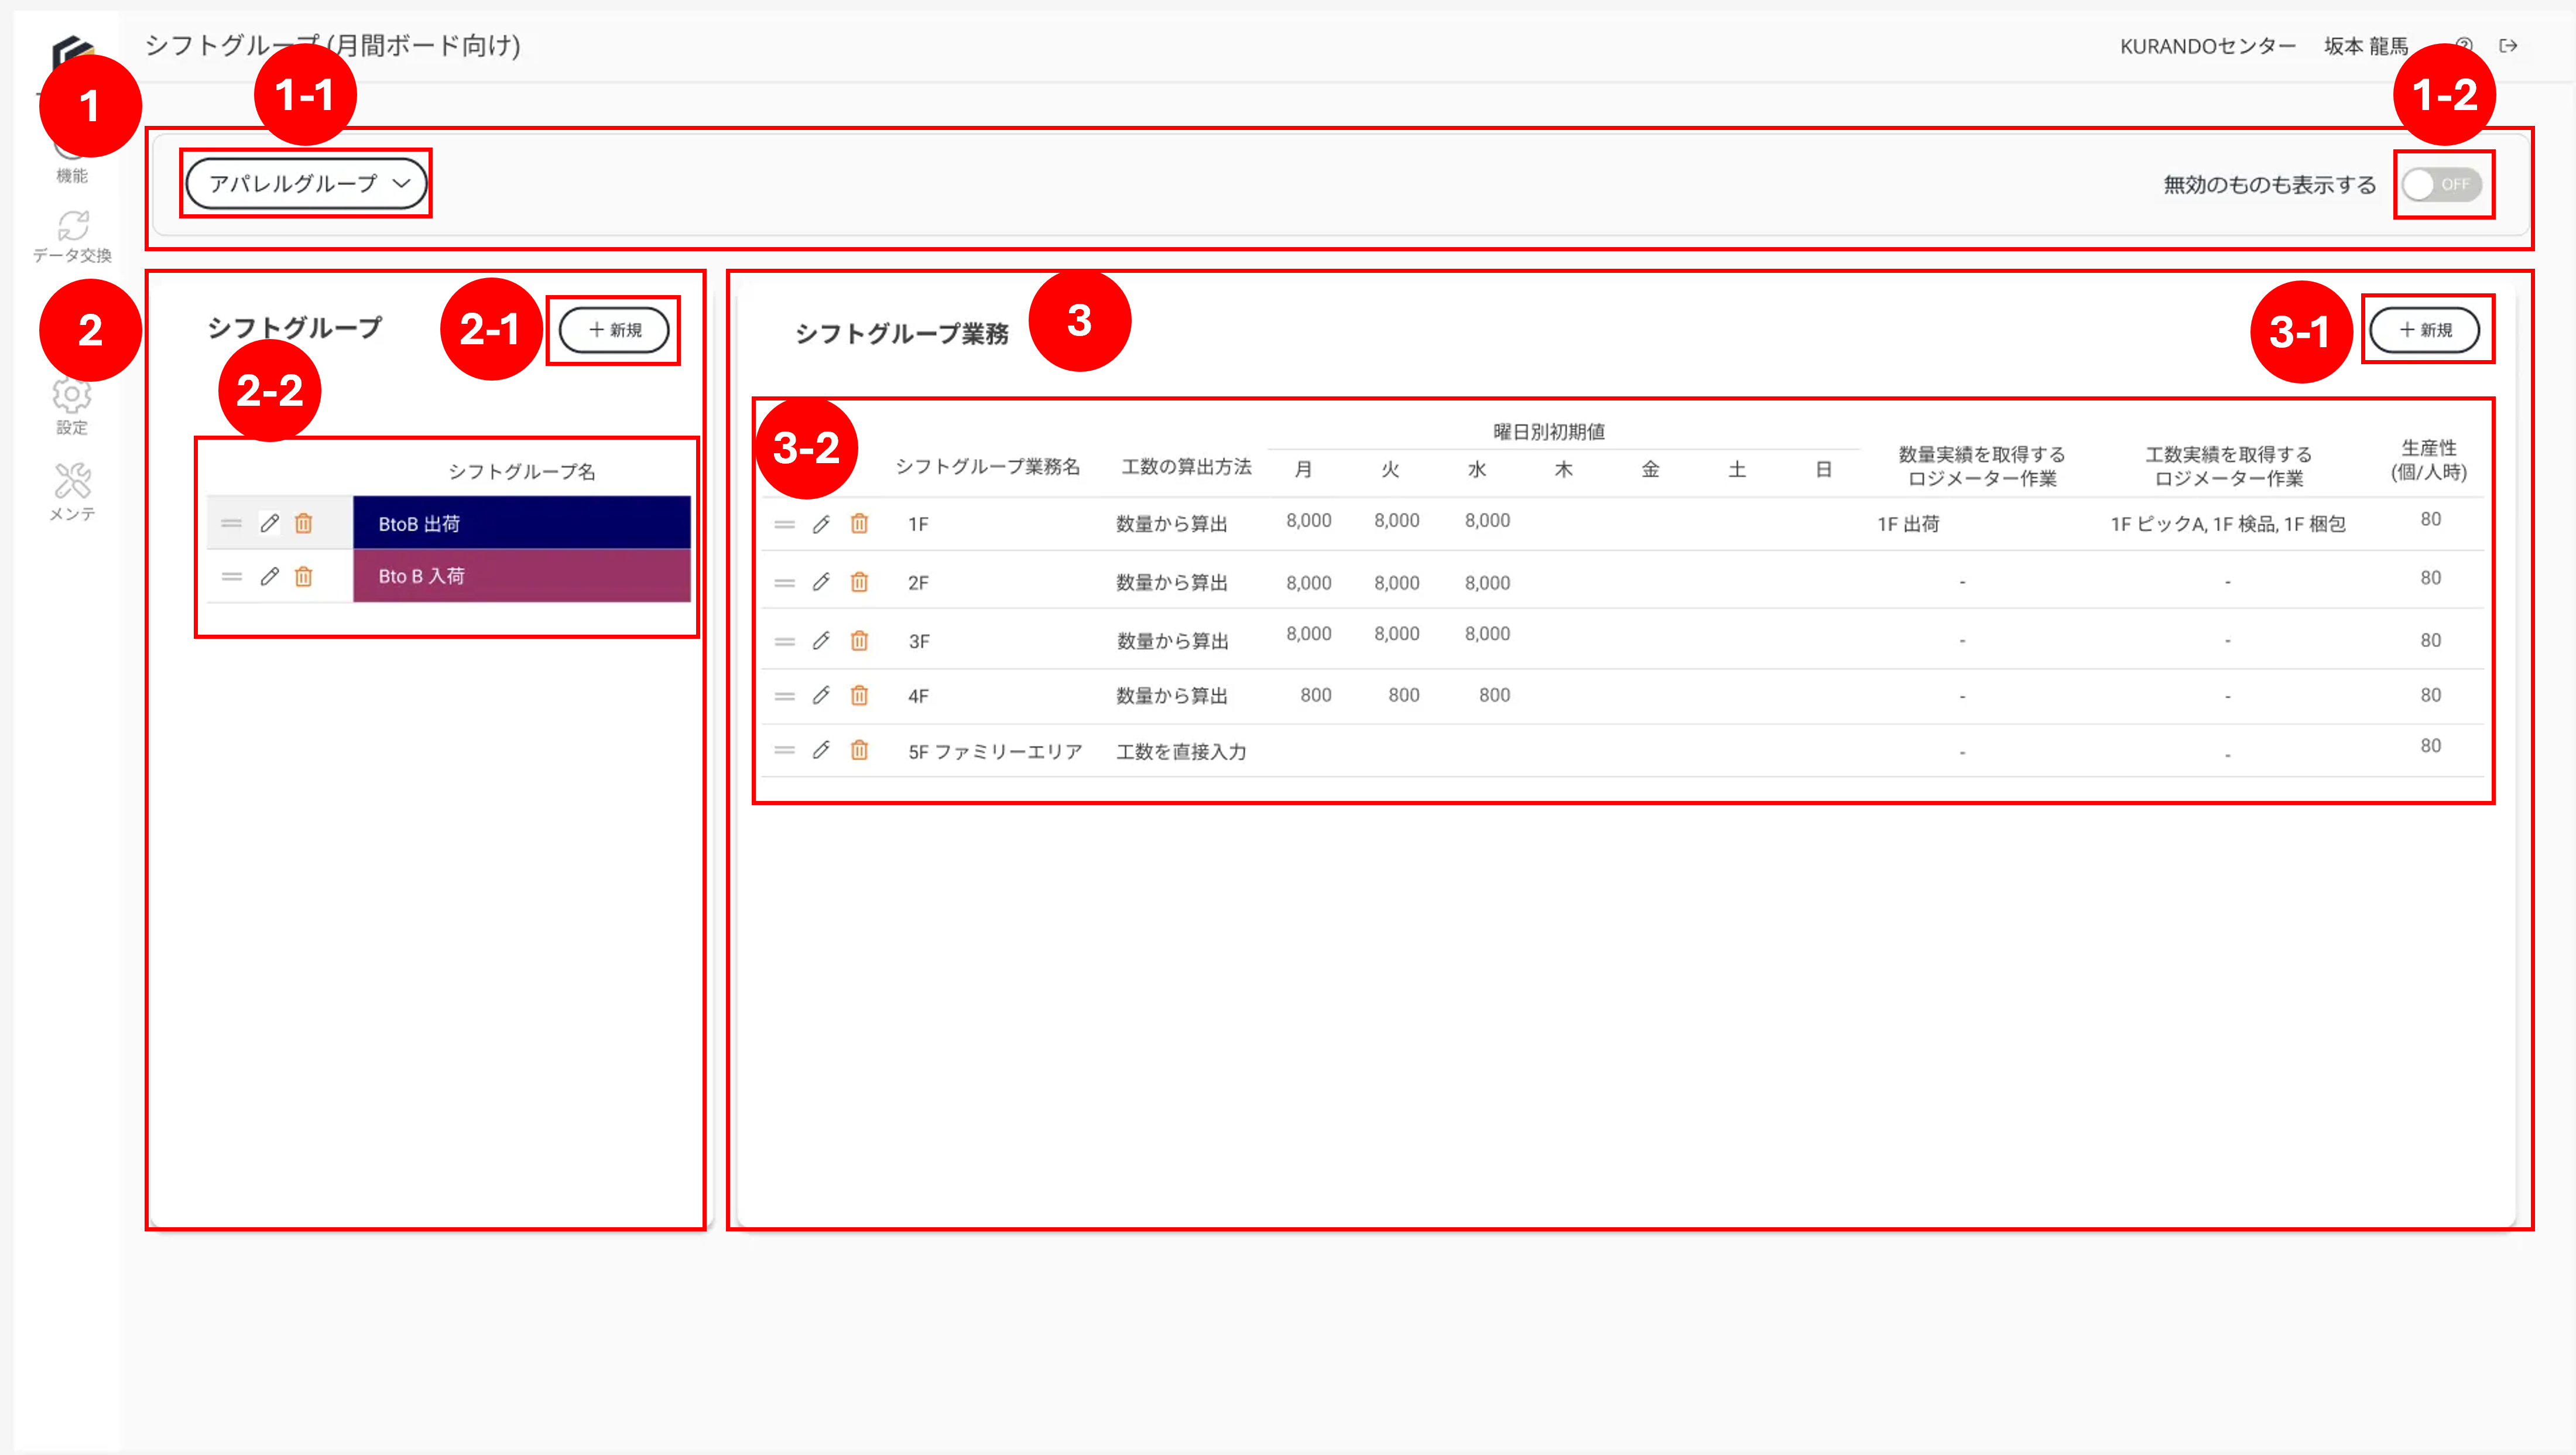Delete the Bto B 入荷 shift group
Screen dimensions: 2576x1455
(304, 576)
